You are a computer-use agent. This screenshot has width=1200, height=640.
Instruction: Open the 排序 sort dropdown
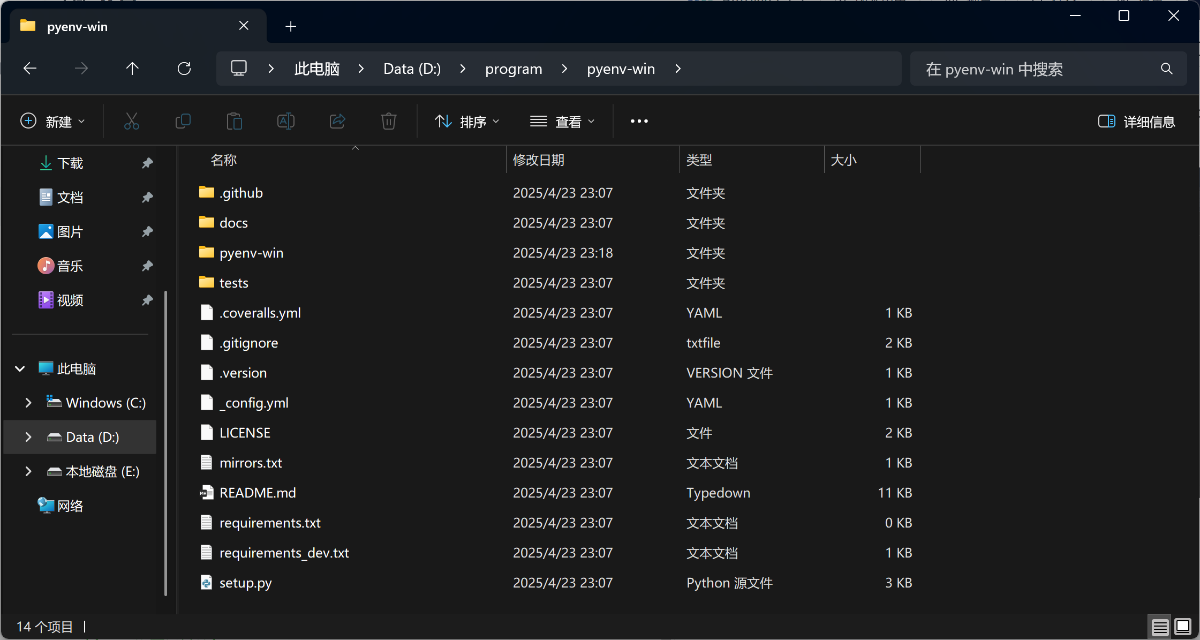point(467,121)
